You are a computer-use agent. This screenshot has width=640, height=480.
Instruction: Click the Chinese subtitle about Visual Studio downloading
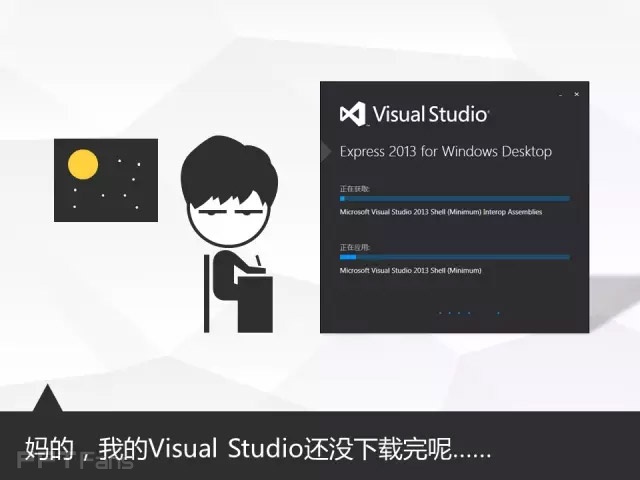257,447
